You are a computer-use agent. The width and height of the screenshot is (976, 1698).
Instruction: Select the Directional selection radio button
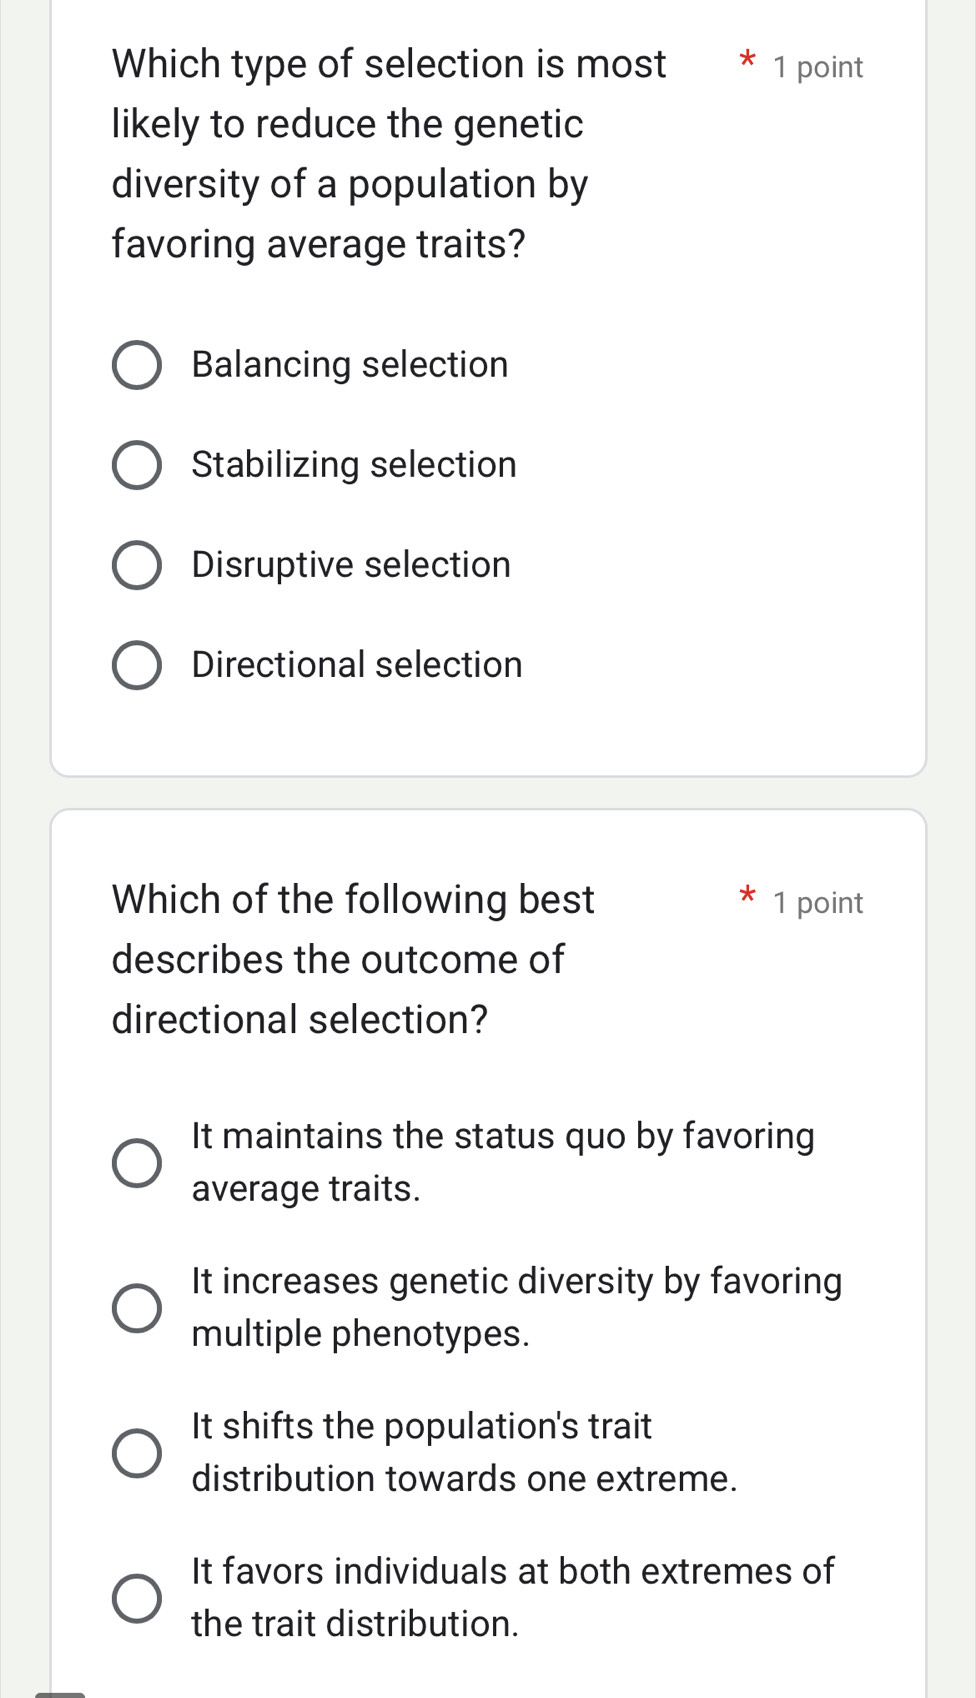[x=136, y=664]
